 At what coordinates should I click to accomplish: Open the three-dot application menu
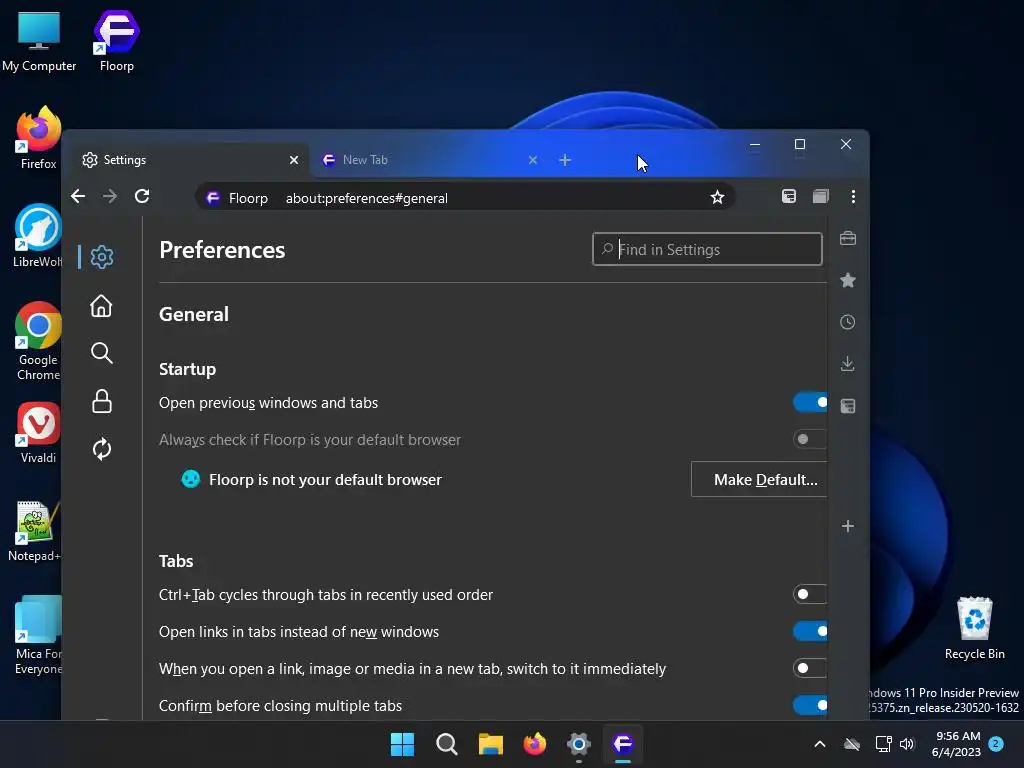click(x=853, y=197)
